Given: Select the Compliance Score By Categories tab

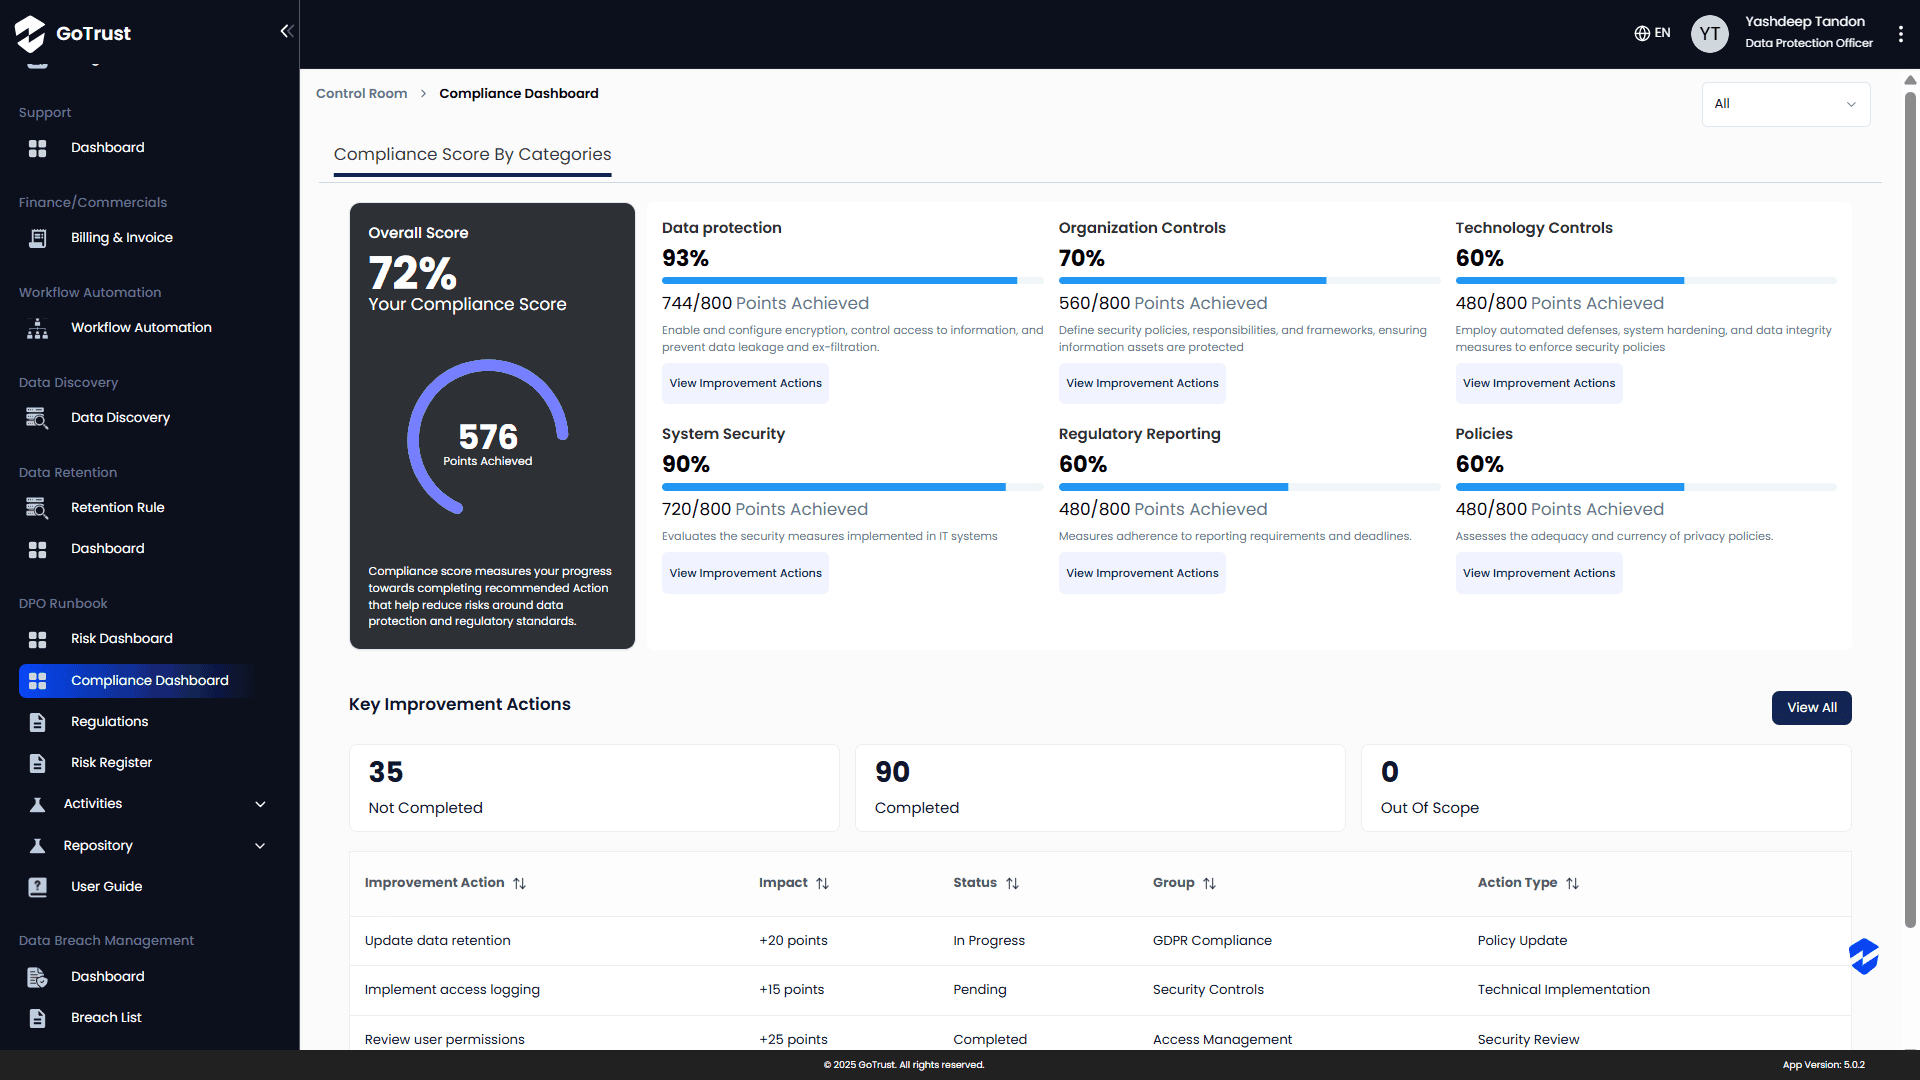Looking at the screenshot, I should click(x=472, y=155).
